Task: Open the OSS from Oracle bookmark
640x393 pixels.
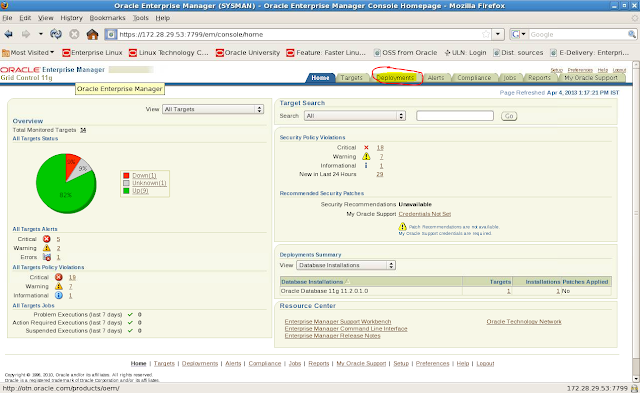Action: tap(405, 53)
